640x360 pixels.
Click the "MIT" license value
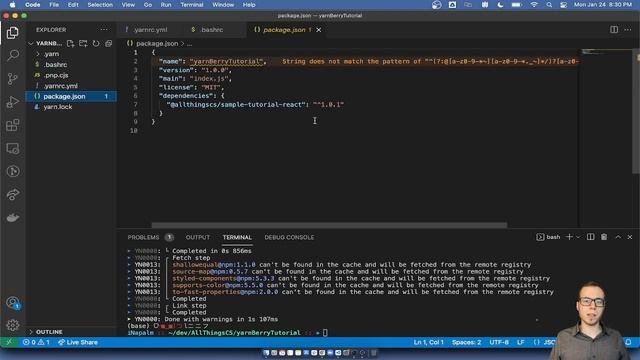coord(211,87)
